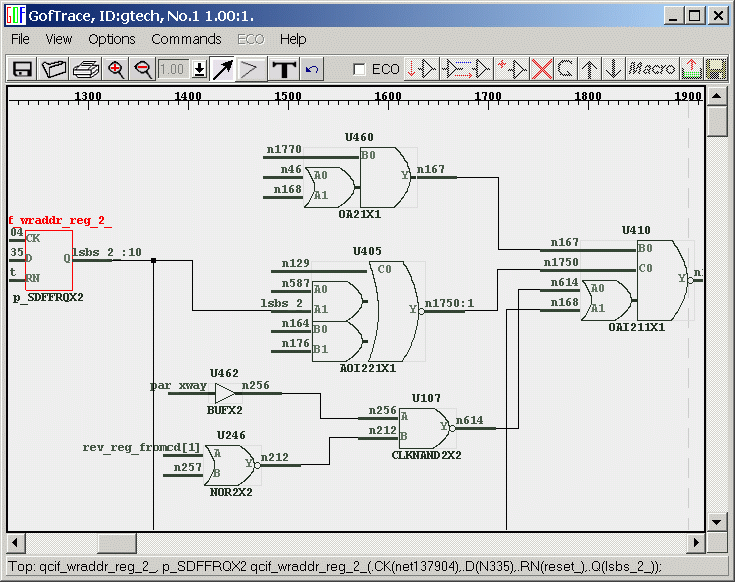Enable the ECO checkbox

360,70
